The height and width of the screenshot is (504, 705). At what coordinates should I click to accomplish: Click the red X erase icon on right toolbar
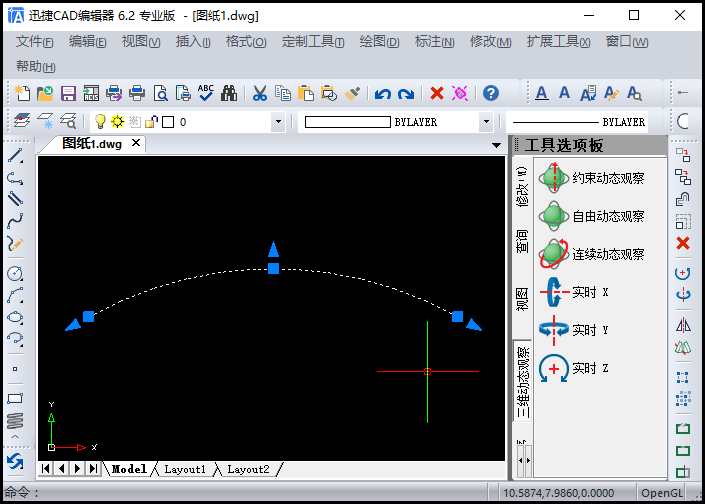(x=683, y=243)
